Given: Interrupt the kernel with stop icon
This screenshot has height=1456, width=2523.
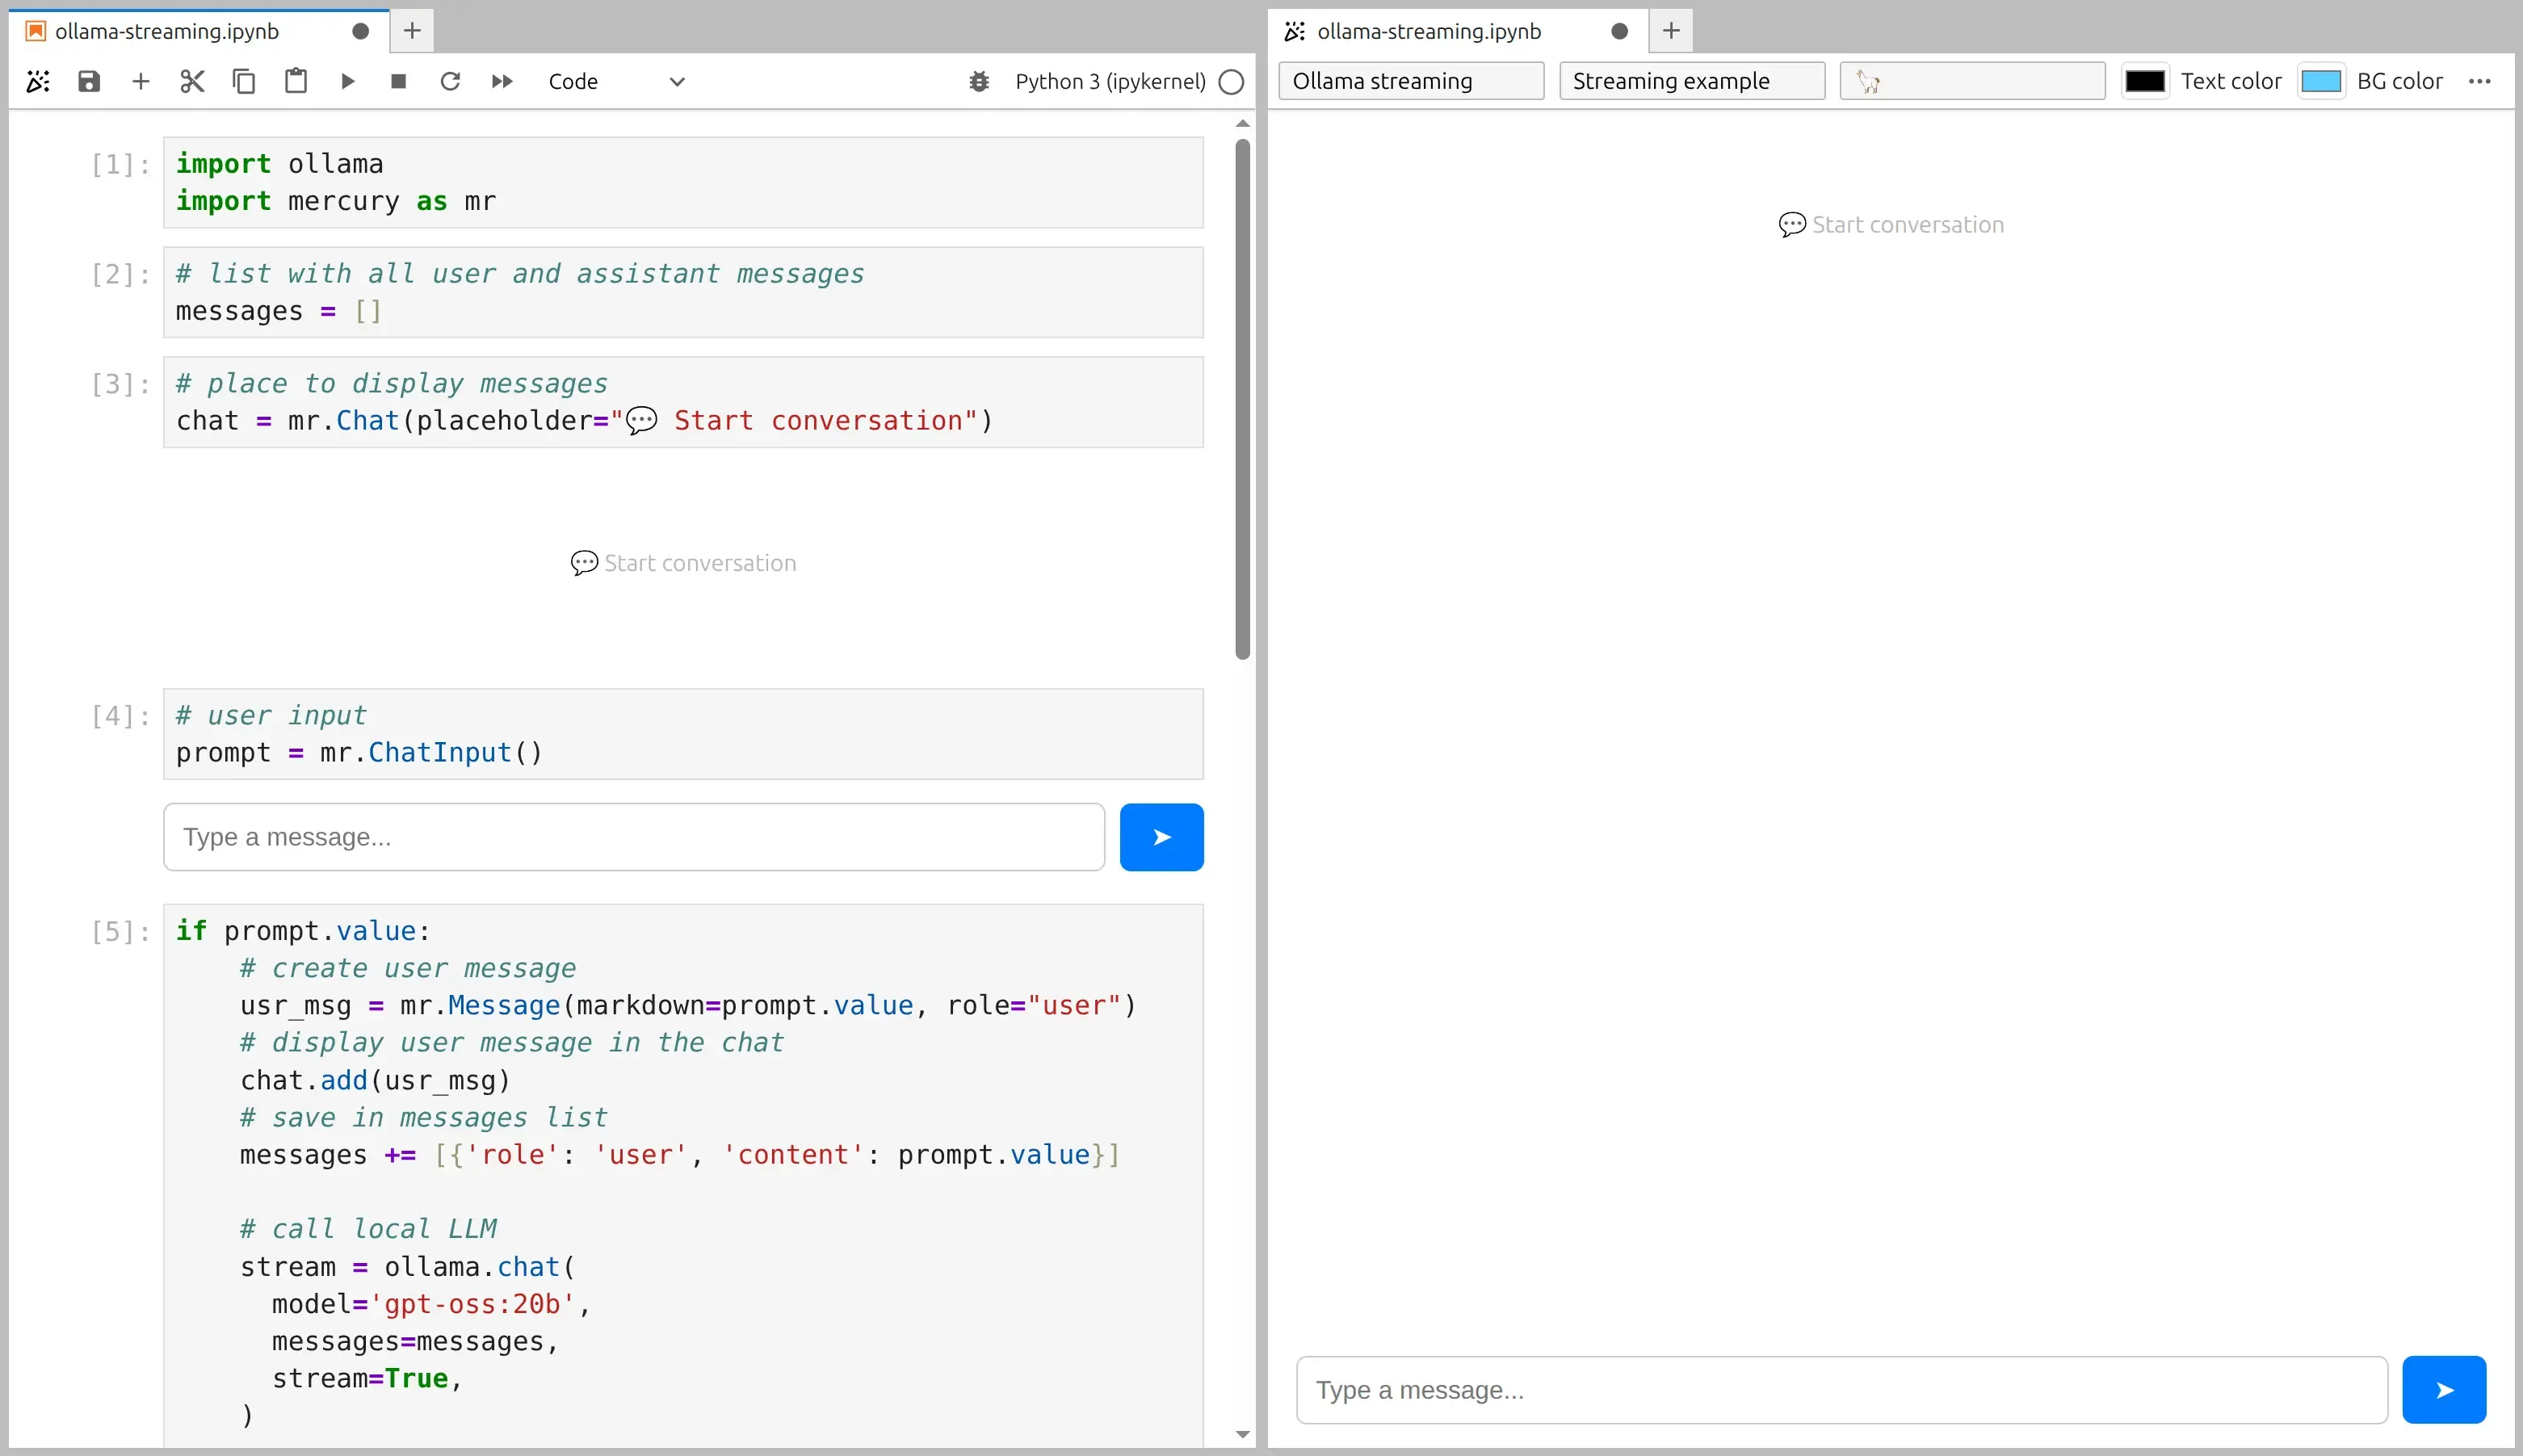Looking at the screenshot, I should click(399, 81).
